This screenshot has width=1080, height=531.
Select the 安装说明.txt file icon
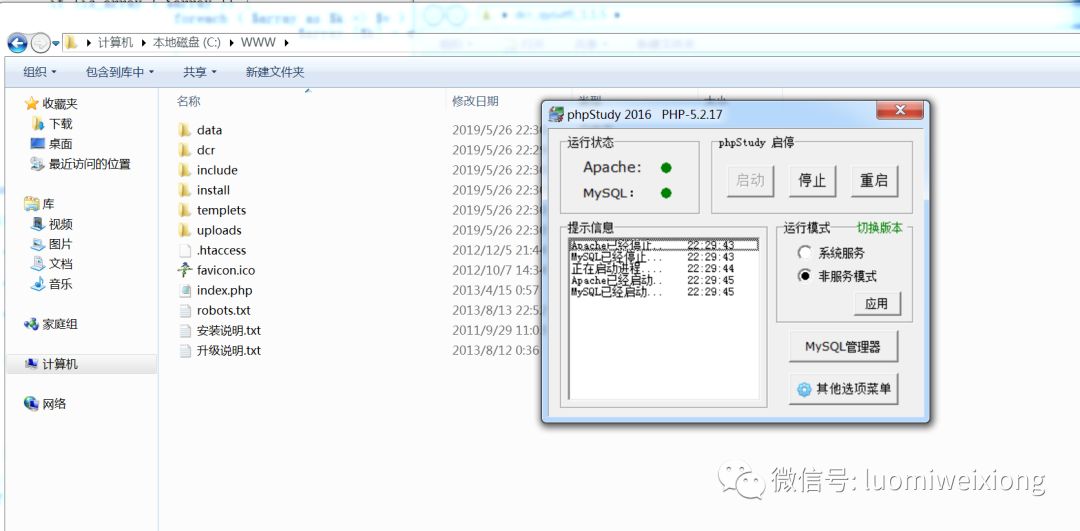[x=185, y=330]
